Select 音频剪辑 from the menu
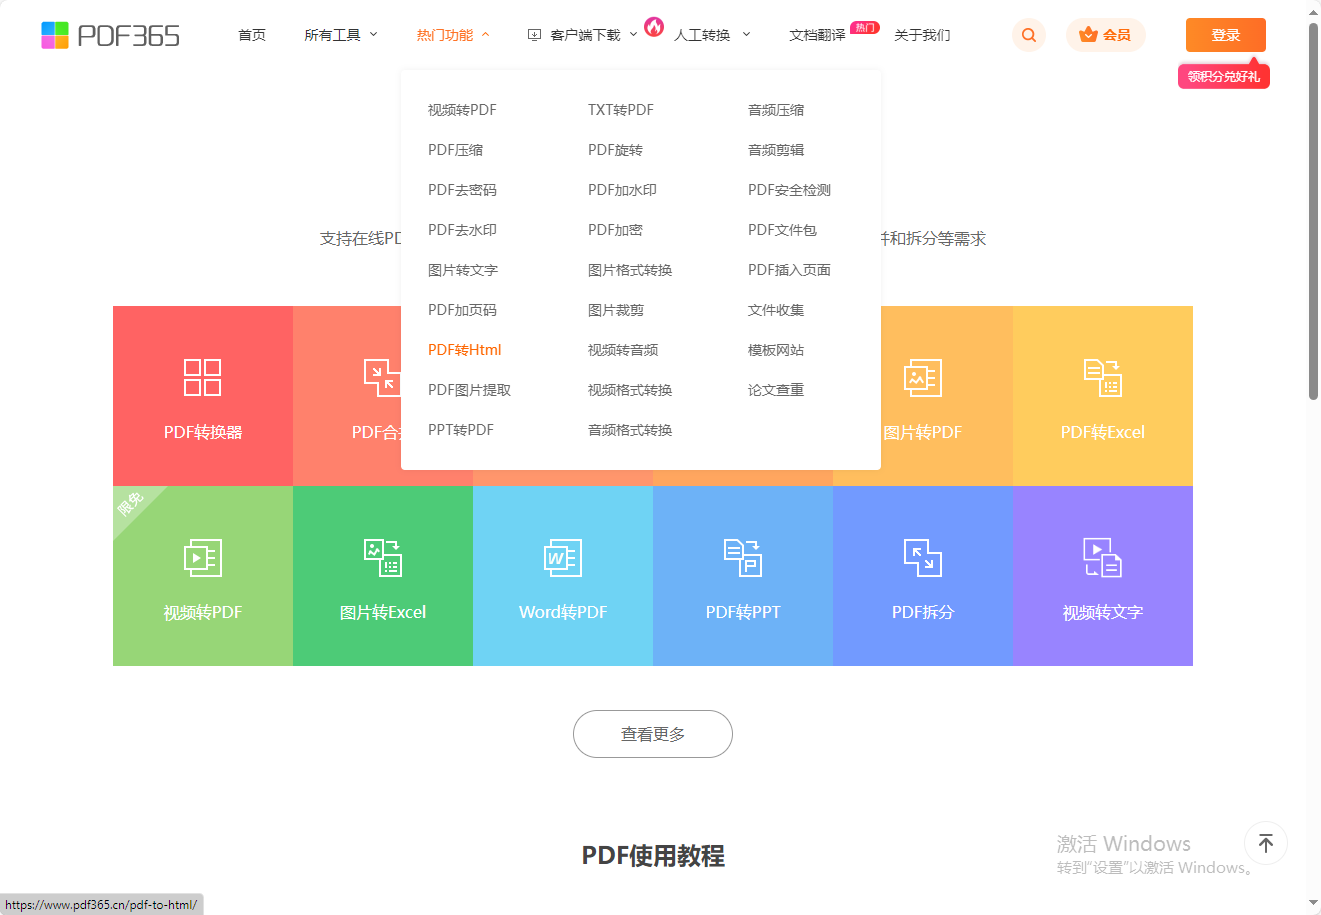Screen dimensions: 1321x915 [775, 150]
